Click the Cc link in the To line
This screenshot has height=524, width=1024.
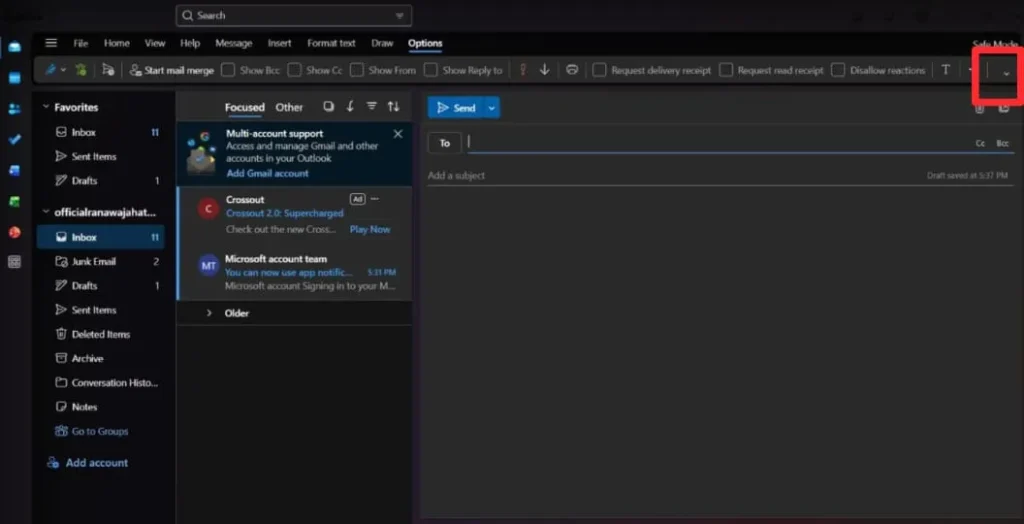tap(980, 143)
